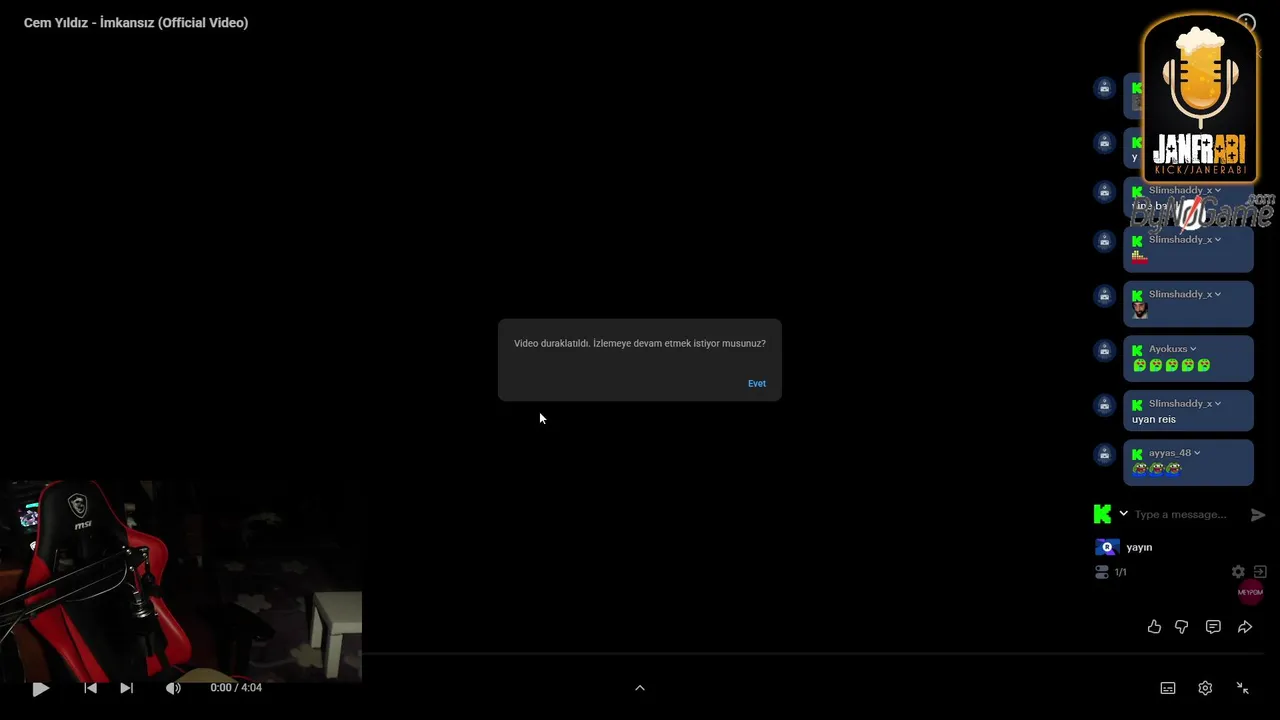The height and width of the screenshot is (720, 1280).
Task: Open the comments icon
Action: [1213, 627]
